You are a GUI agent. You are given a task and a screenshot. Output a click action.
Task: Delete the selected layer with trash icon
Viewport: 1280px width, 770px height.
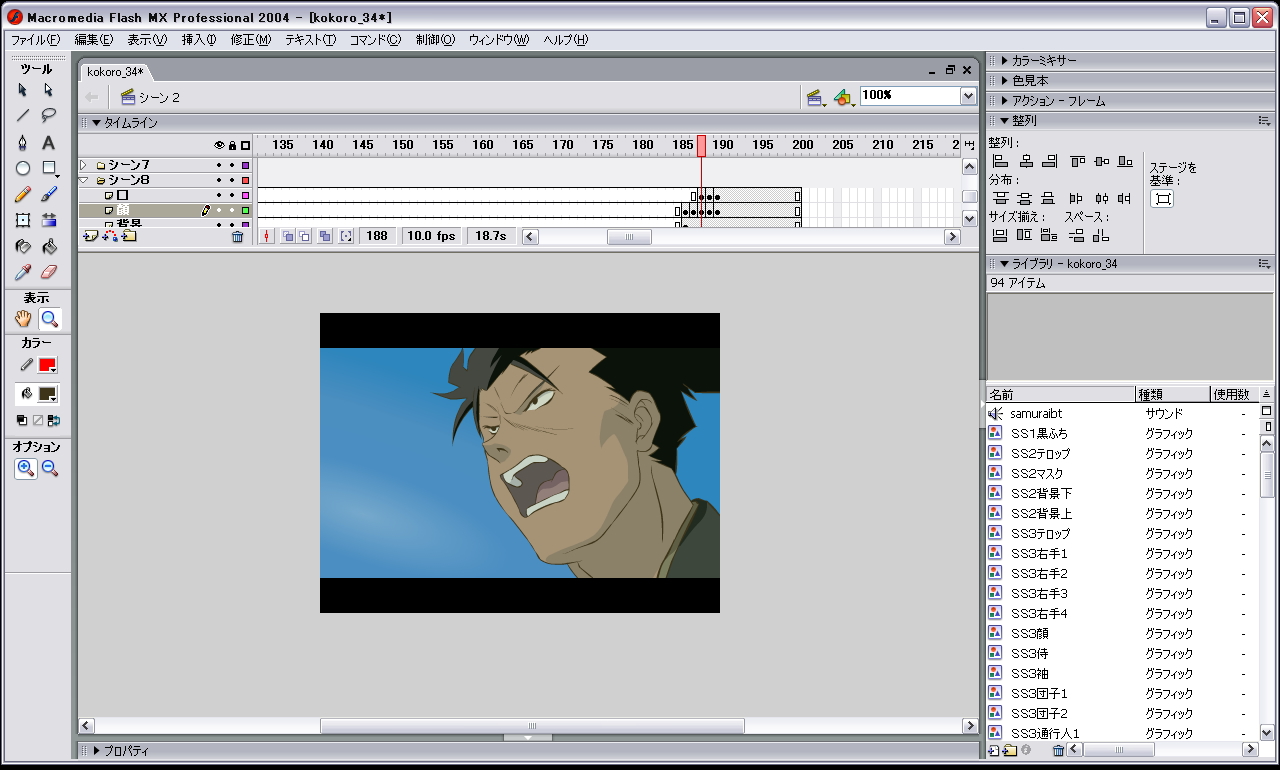click(x=237, y=237)
